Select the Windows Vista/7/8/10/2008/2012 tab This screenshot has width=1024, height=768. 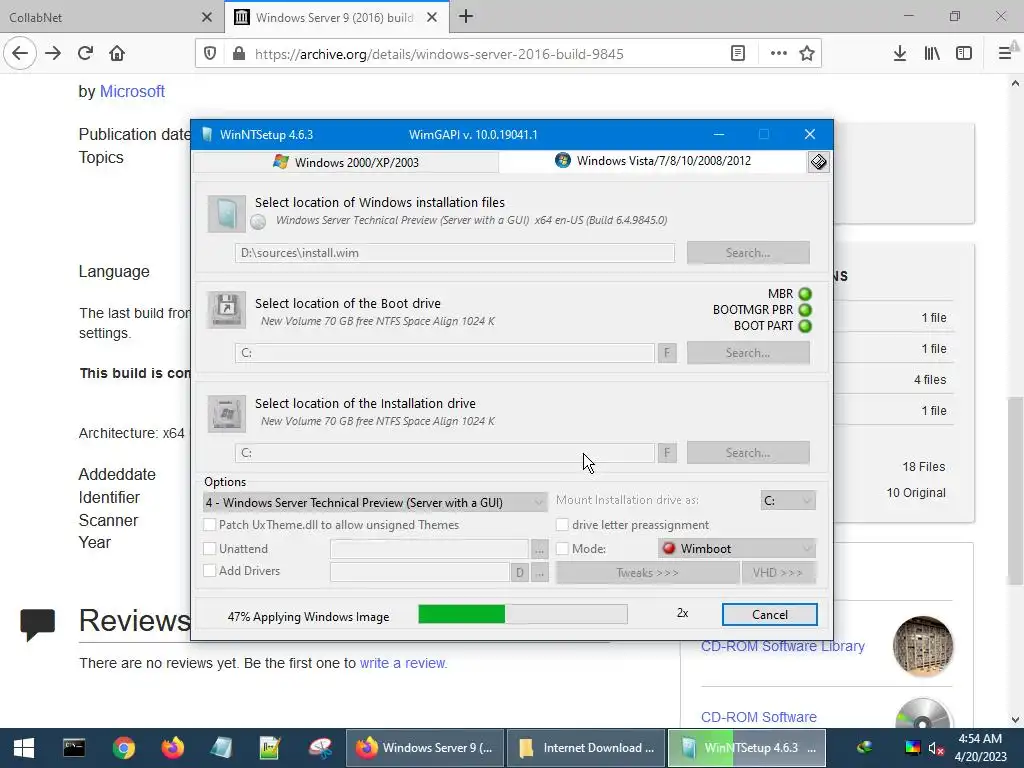653,161
